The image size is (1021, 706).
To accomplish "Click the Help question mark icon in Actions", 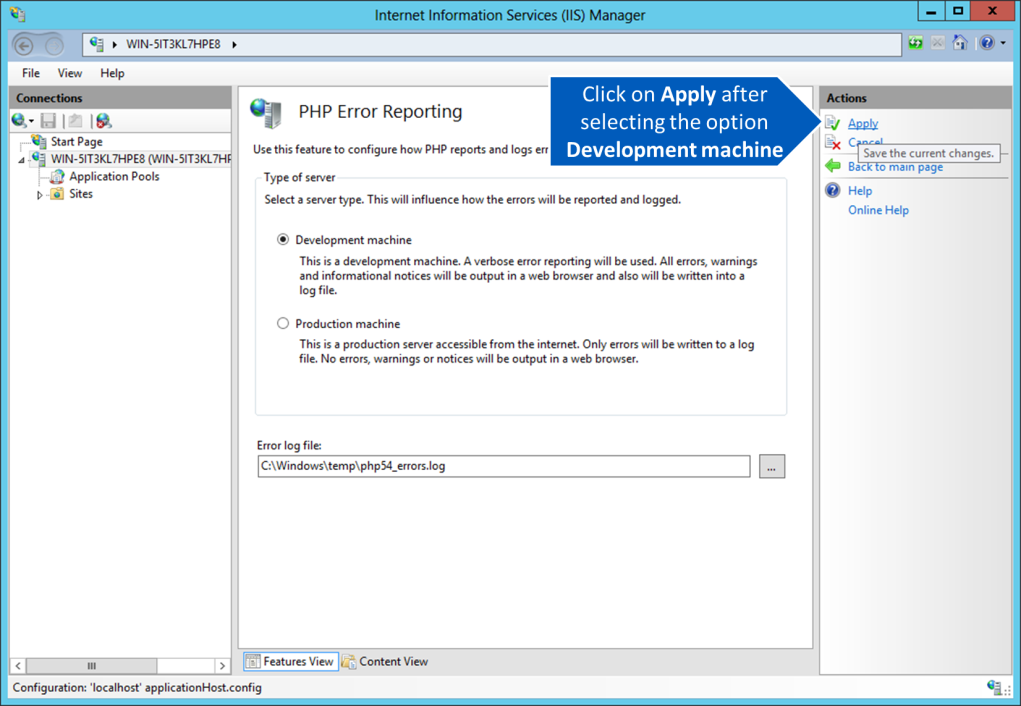I will point(833,190).
